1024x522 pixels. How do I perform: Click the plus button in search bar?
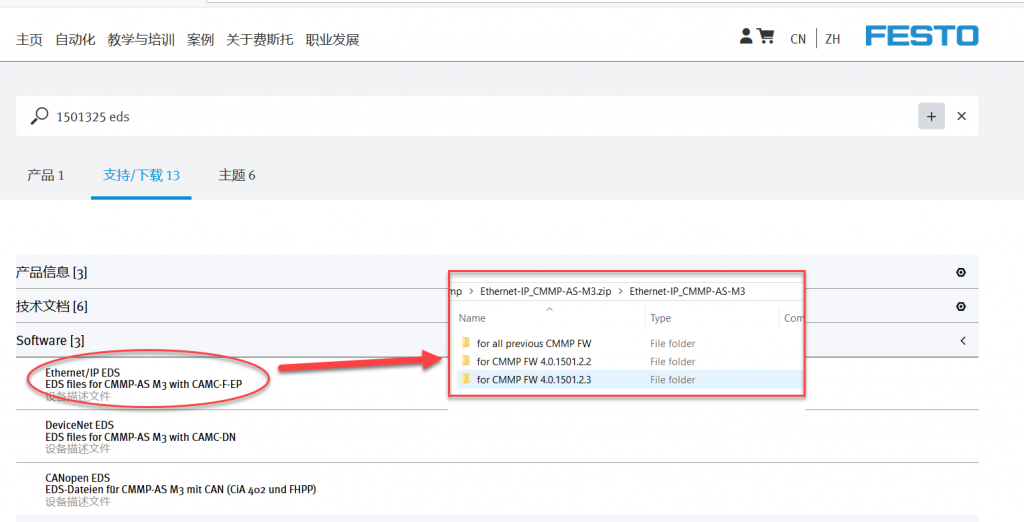(x=931, y=116)
